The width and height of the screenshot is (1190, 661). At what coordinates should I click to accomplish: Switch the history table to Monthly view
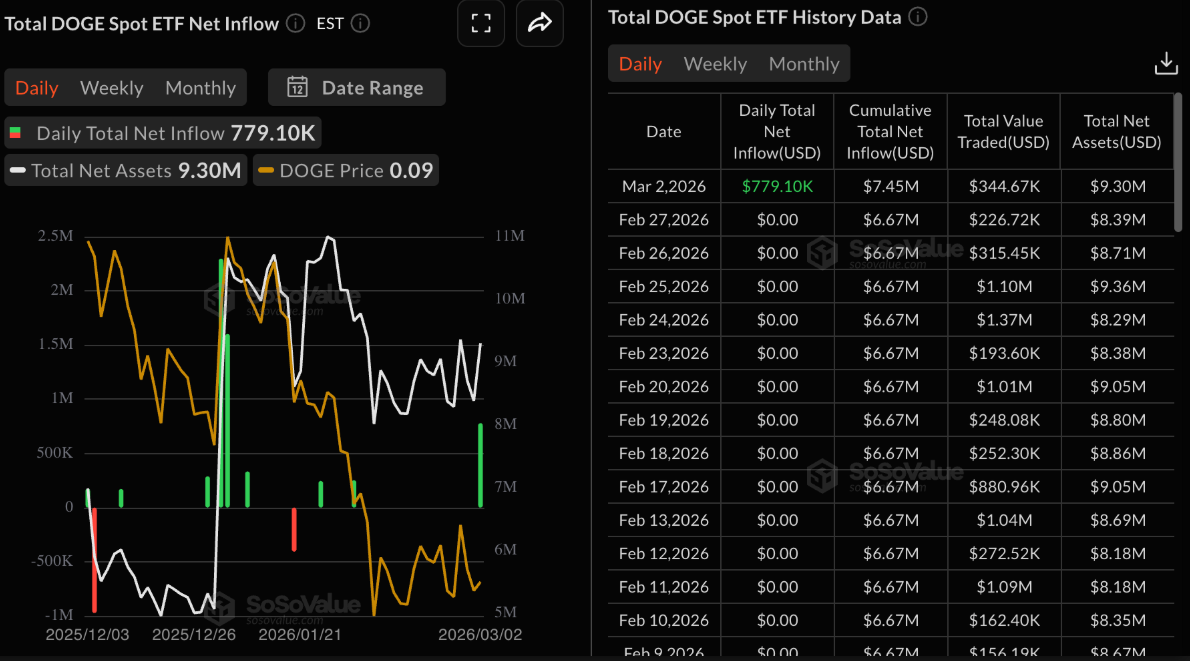click(804, 63)
